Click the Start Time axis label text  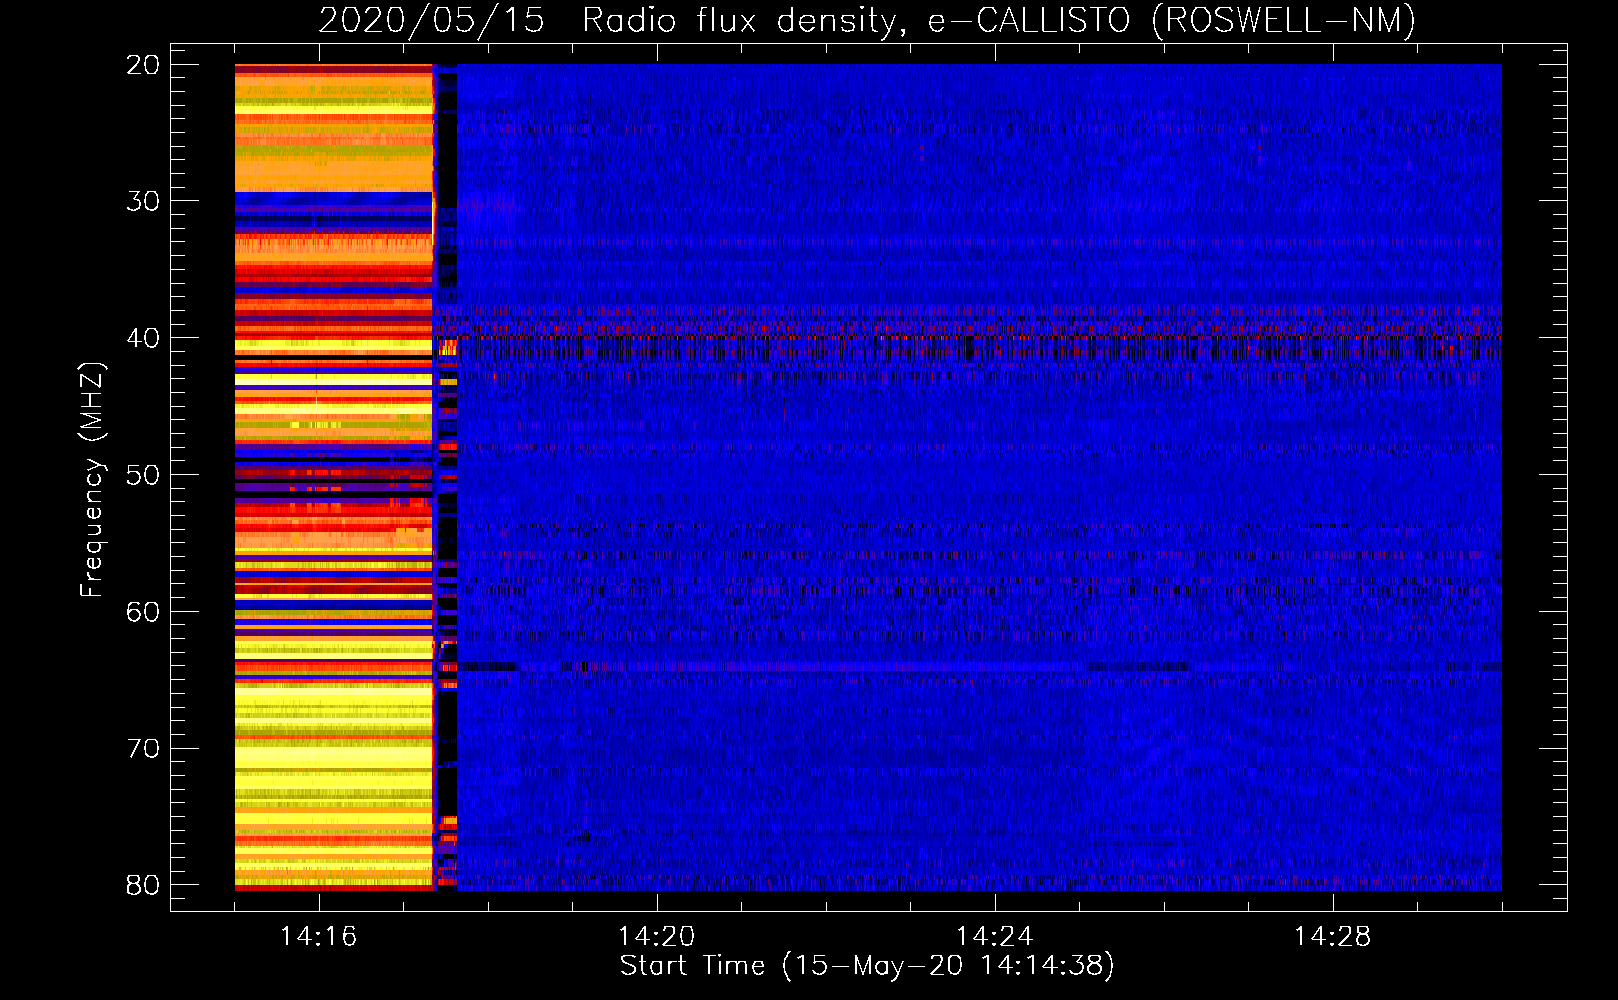pos(867,966)
